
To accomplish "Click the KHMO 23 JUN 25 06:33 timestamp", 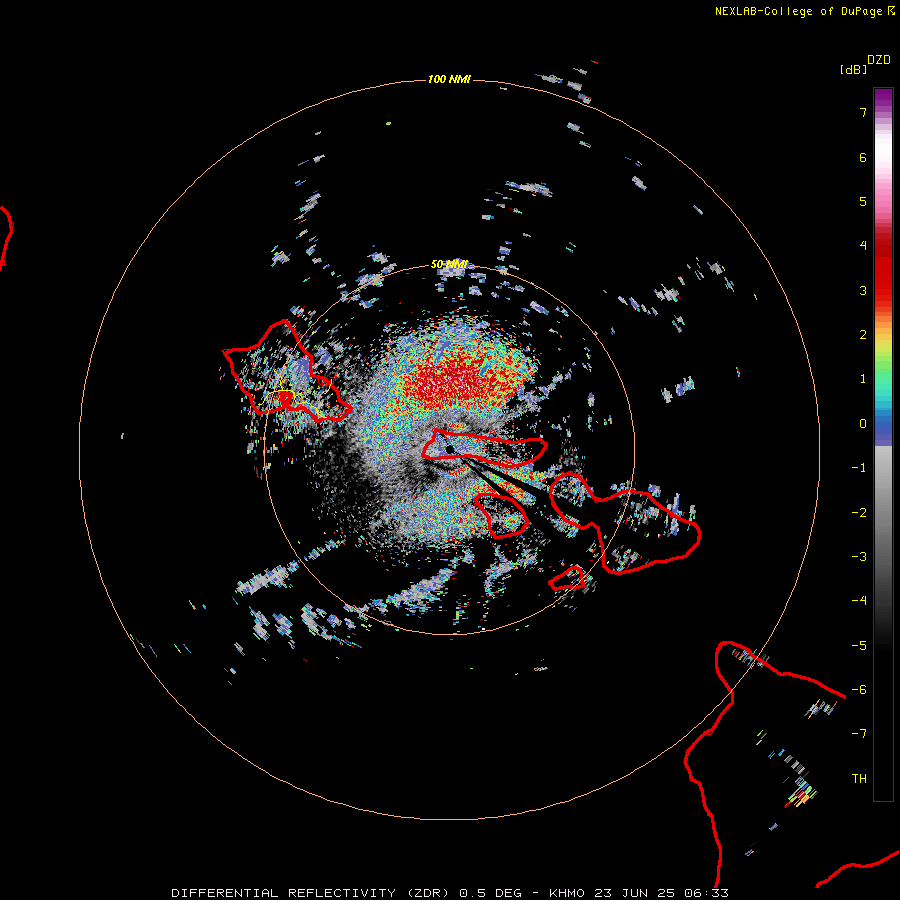I will click(639, 893).
